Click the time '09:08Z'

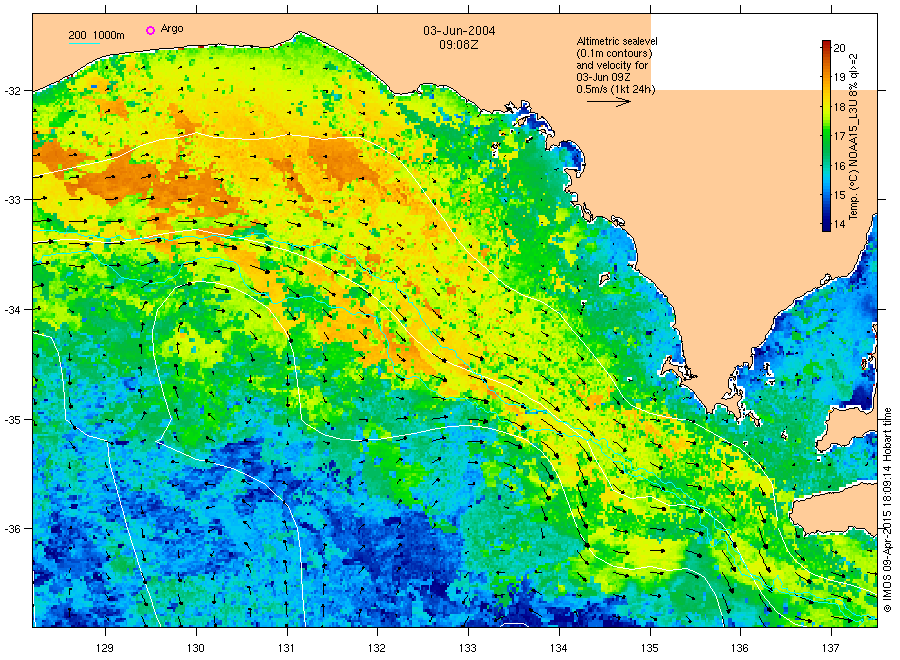[459, 45]
